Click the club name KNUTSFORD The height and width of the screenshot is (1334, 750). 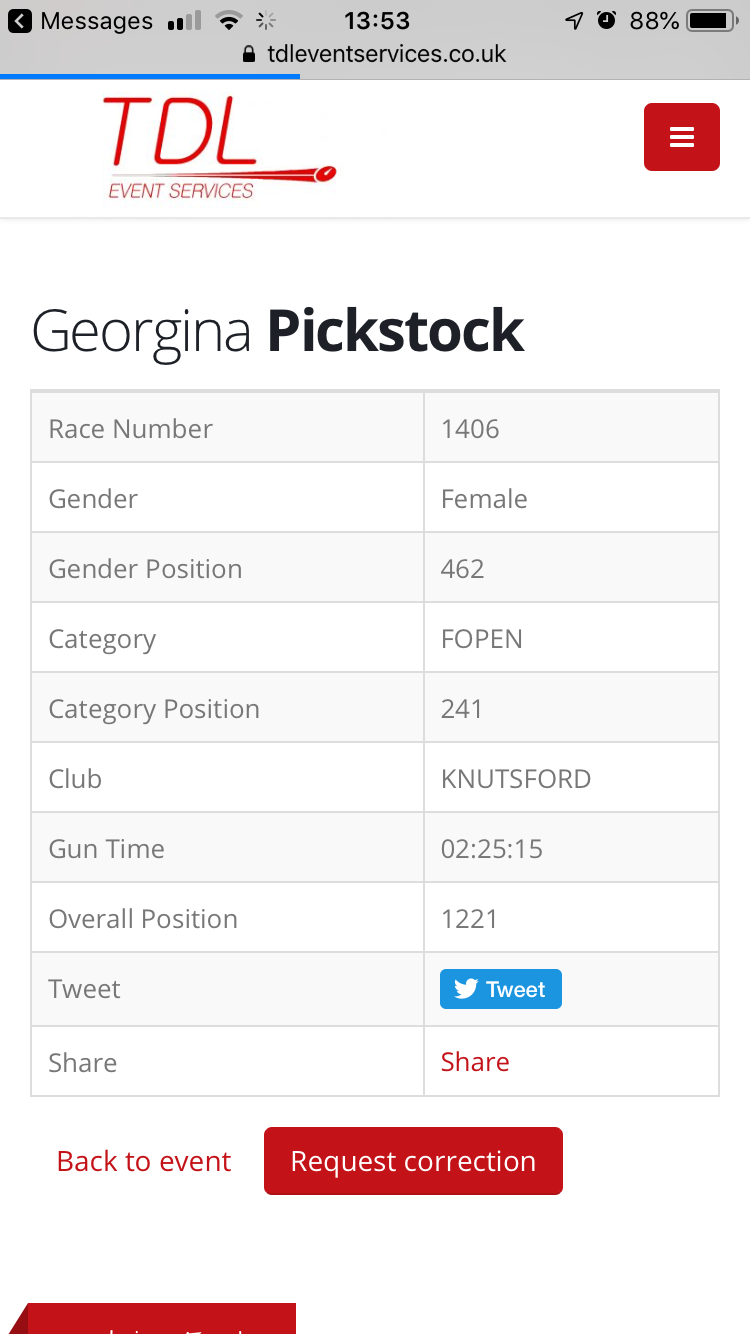[x=515, y=779]
